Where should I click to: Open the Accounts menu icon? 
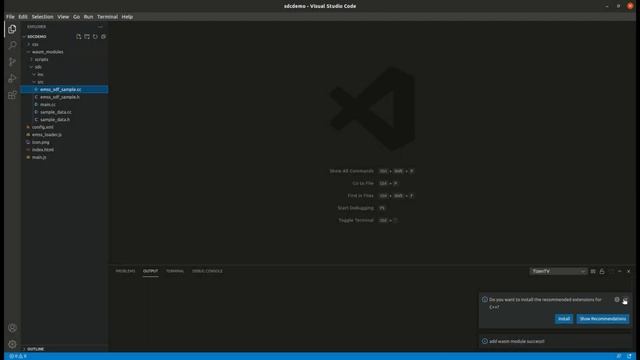12,328
